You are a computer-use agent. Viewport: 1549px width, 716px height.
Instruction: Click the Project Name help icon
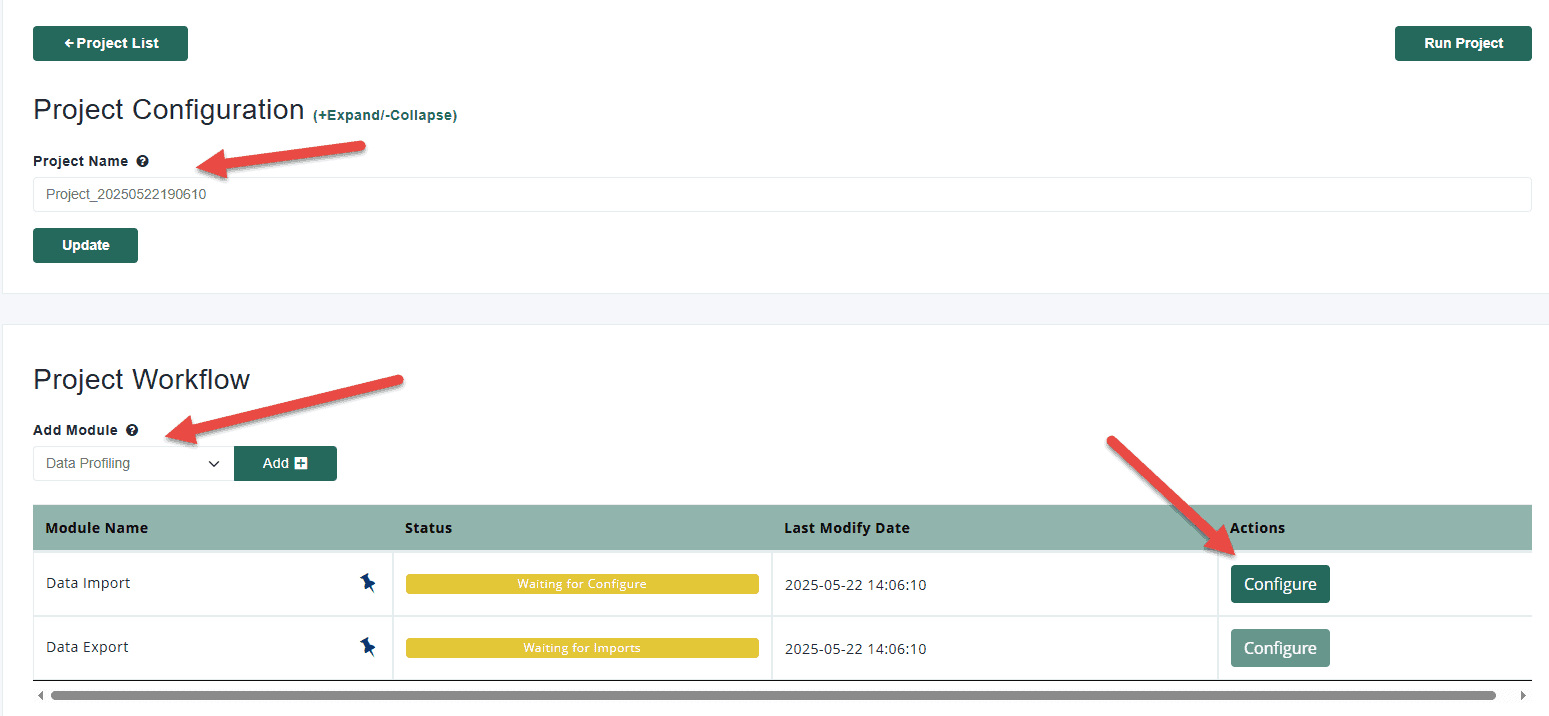point(142,161)
